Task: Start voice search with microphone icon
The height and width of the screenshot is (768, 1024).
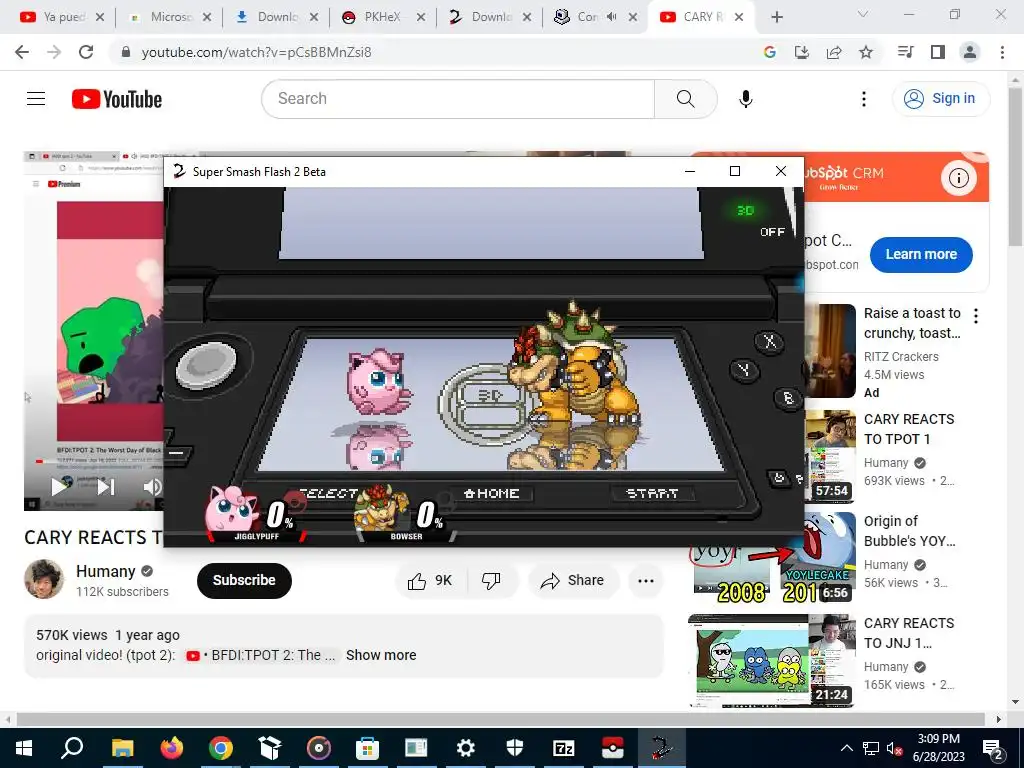Action: [745, 99]
